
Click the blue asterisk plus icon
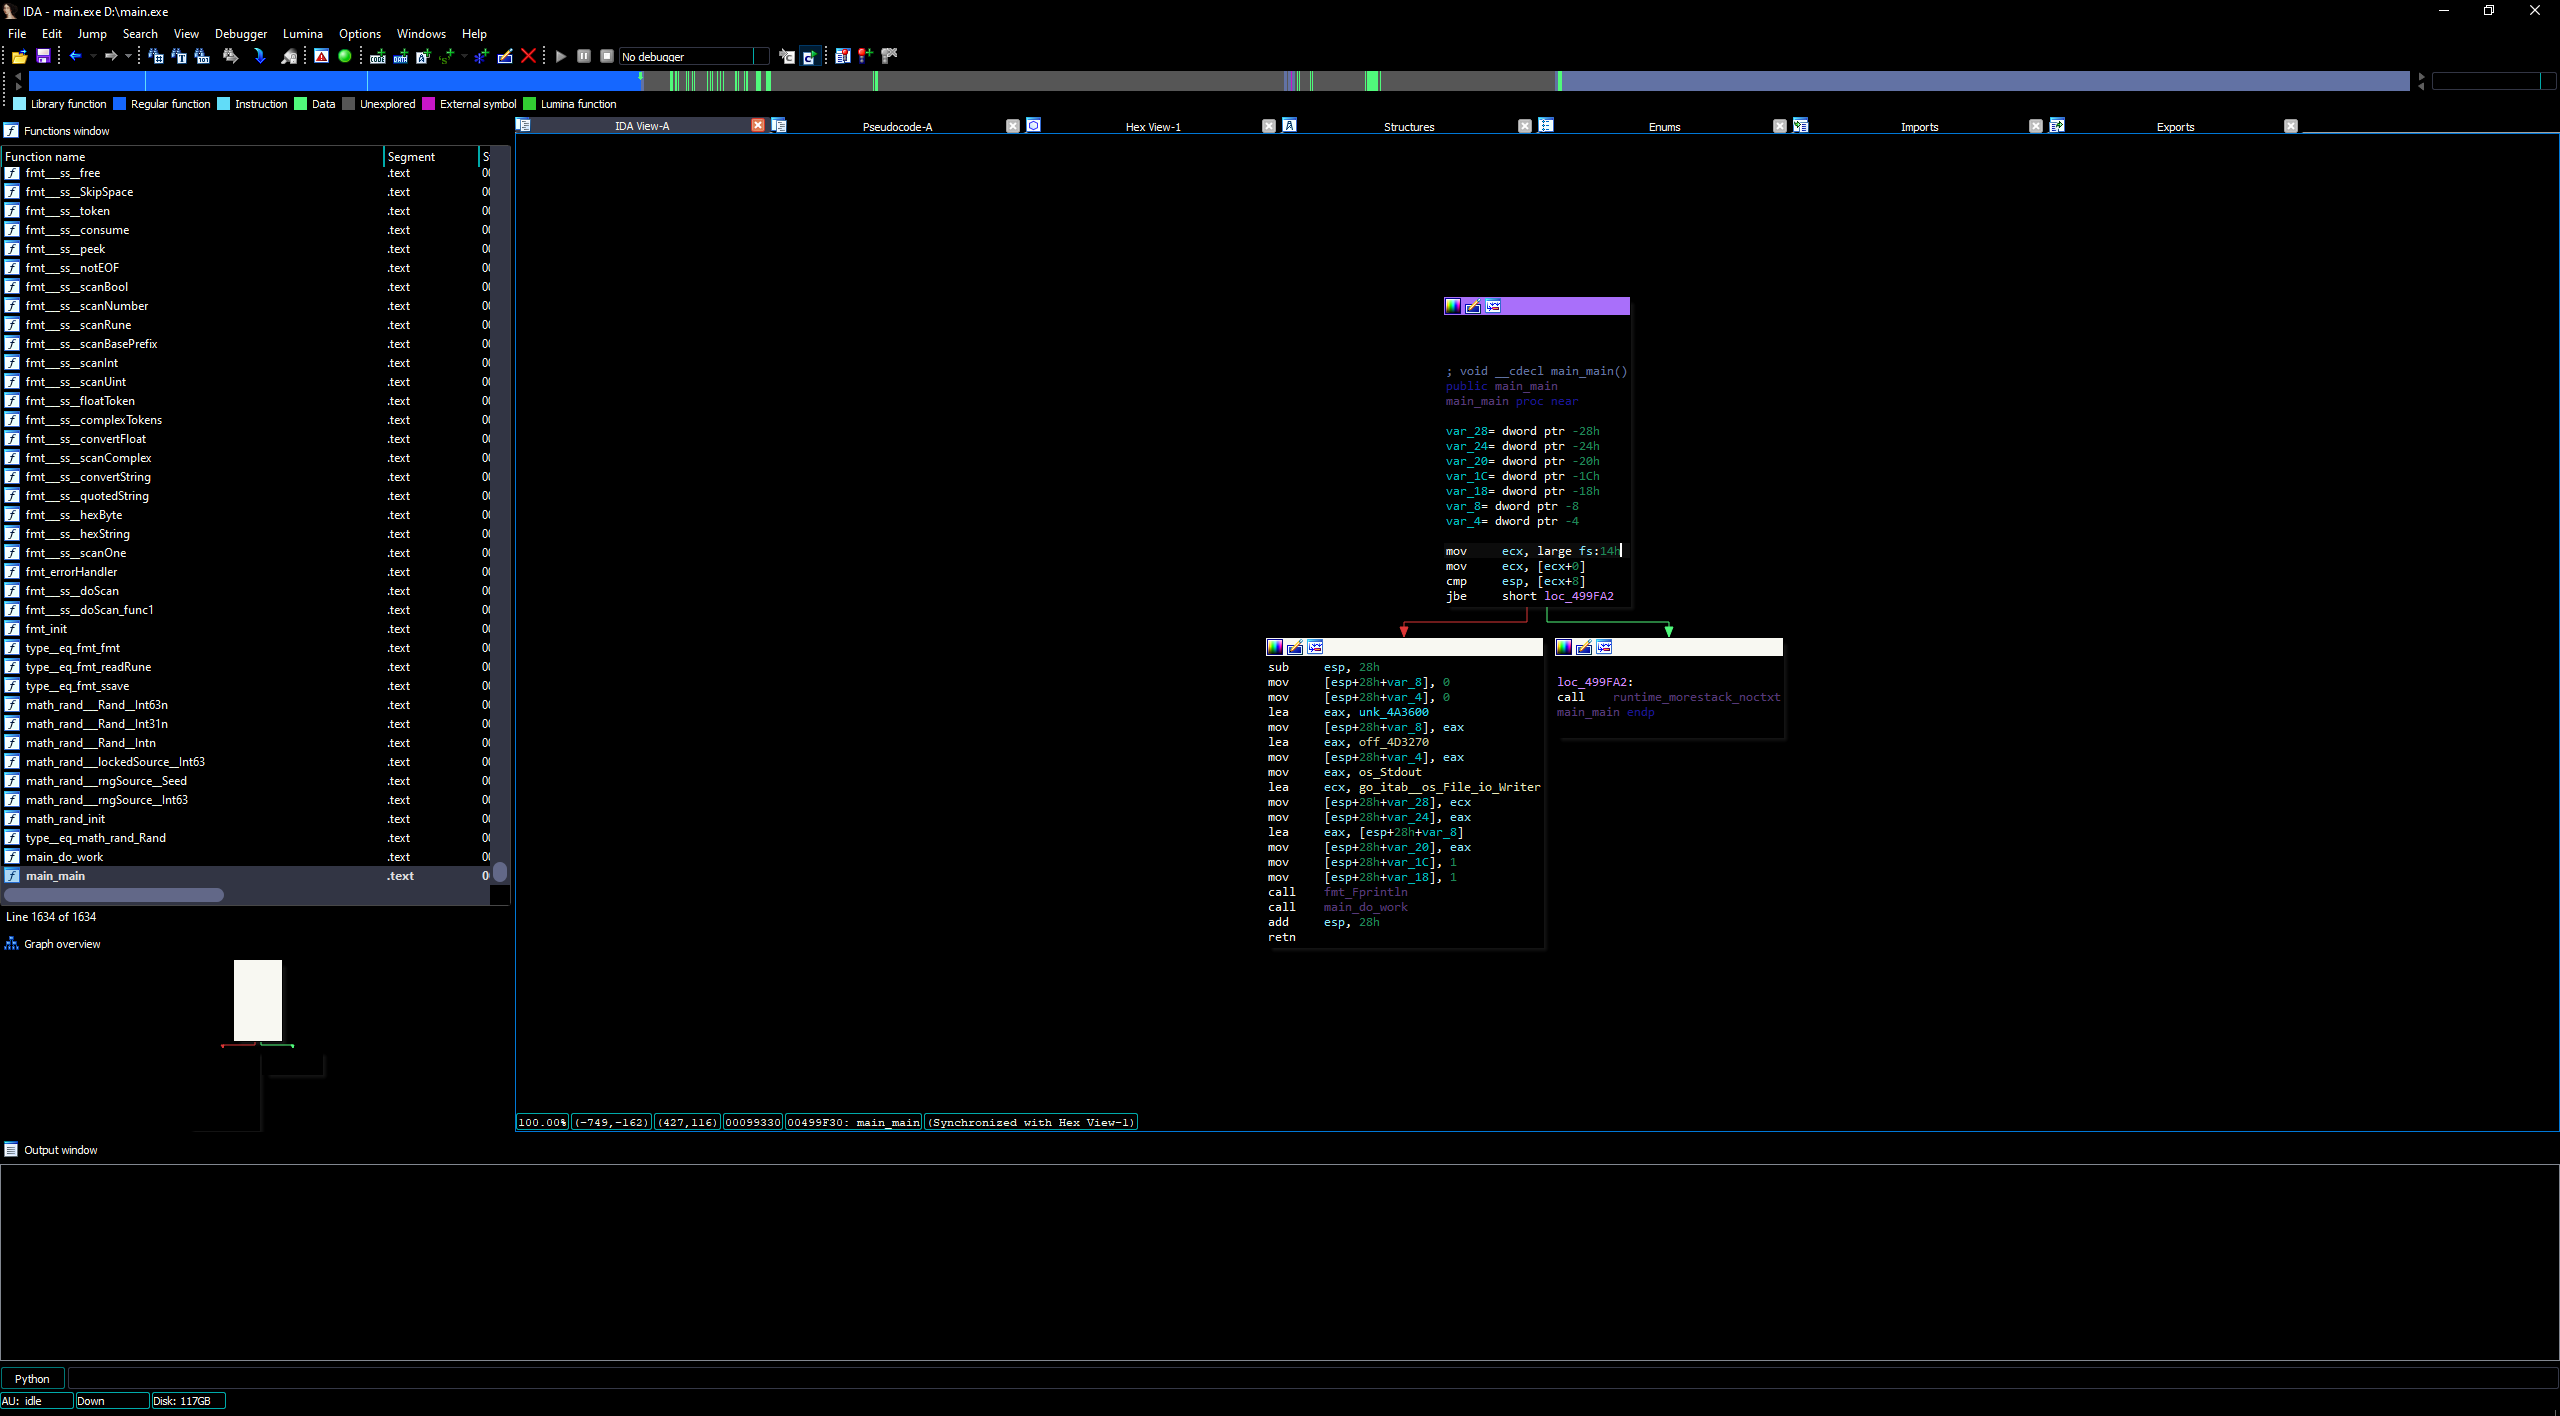point(482,56)
